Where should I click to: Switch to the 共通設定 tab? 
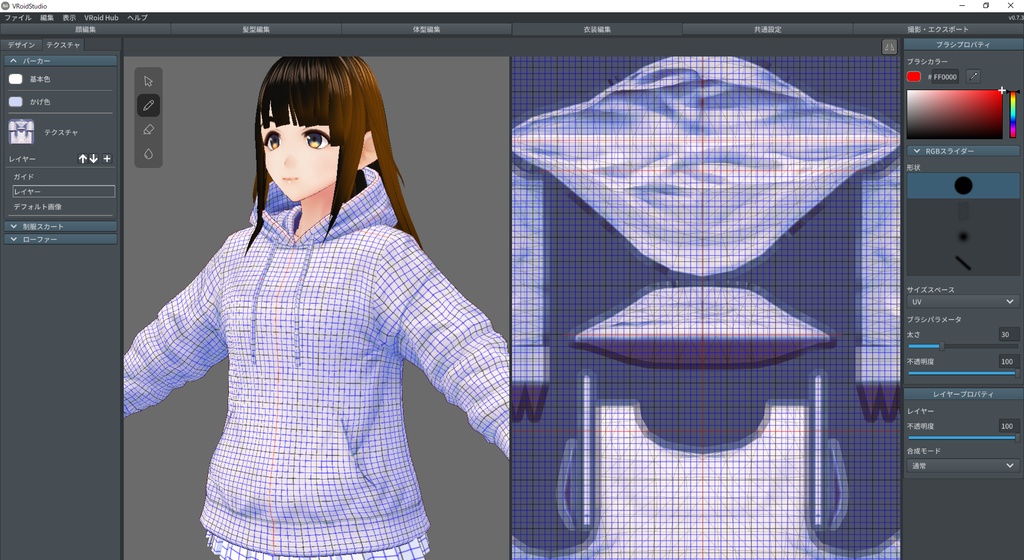[767, 29]
